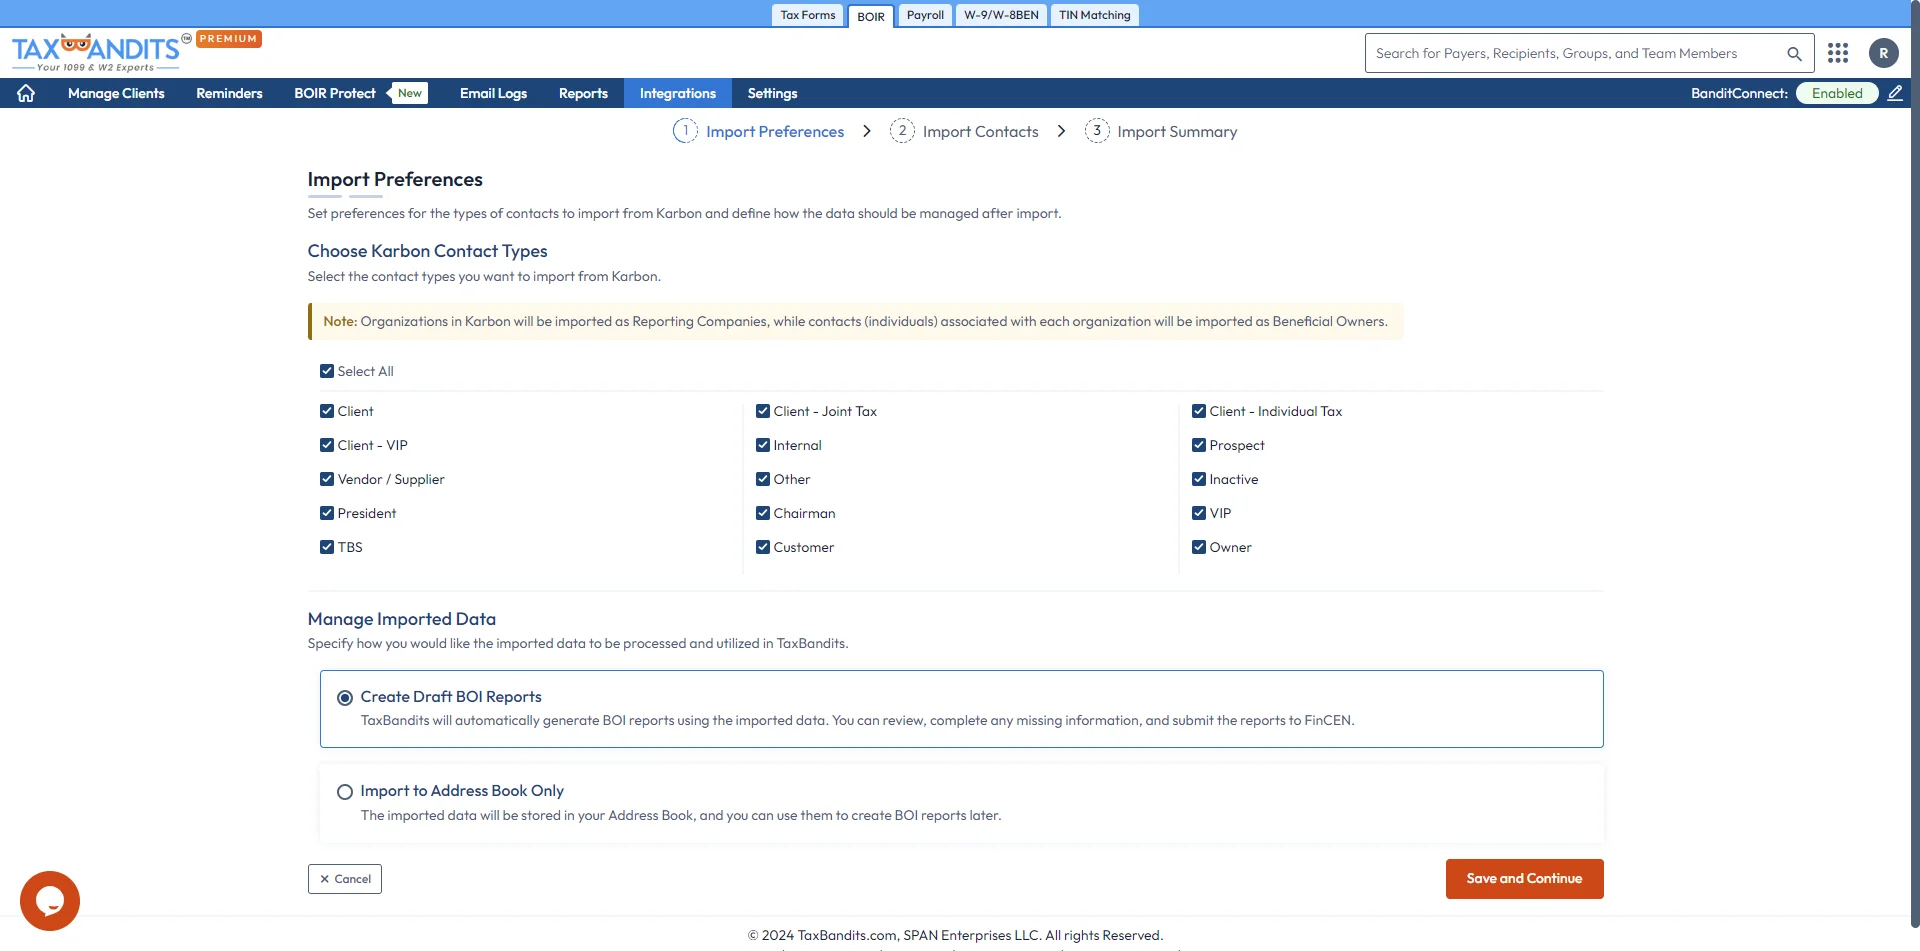The width and height of the screenshot is (1920, 951).
Task: Go to Import Contacts step
Action: click(980, 132)
